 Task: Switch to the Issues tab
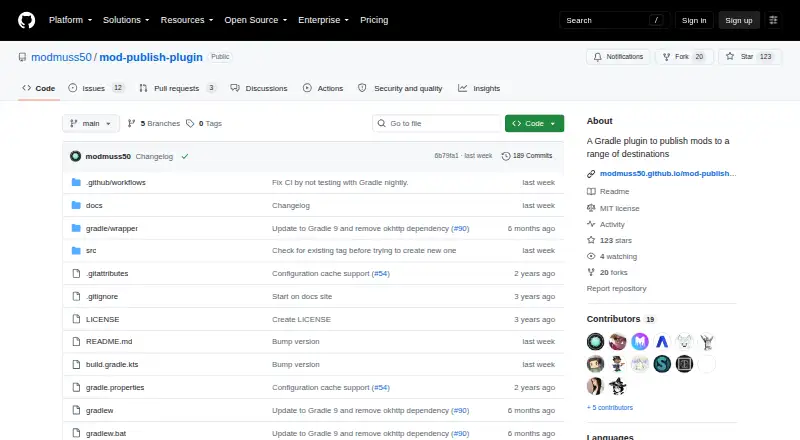click(x=96, y=88)
